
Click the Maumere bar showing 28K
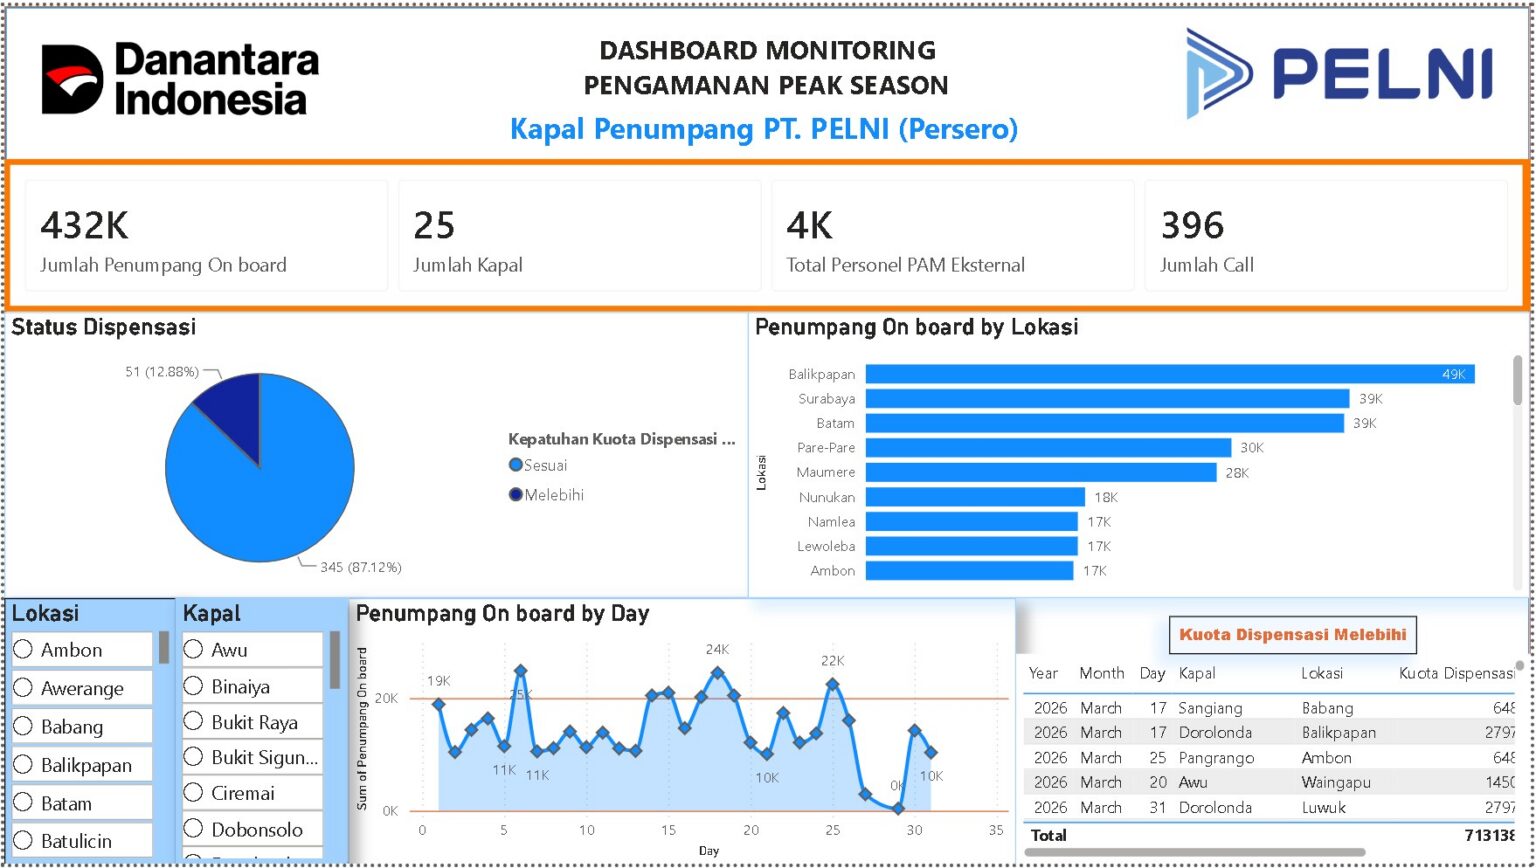pyautogui.click(x=1041, y=472)
